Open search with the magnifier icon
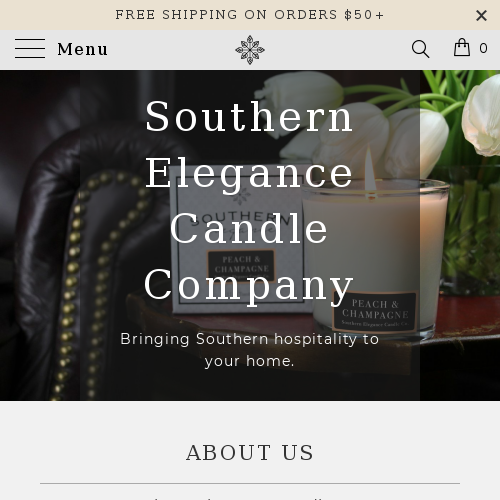500x500 pixels. coord(420,49)
